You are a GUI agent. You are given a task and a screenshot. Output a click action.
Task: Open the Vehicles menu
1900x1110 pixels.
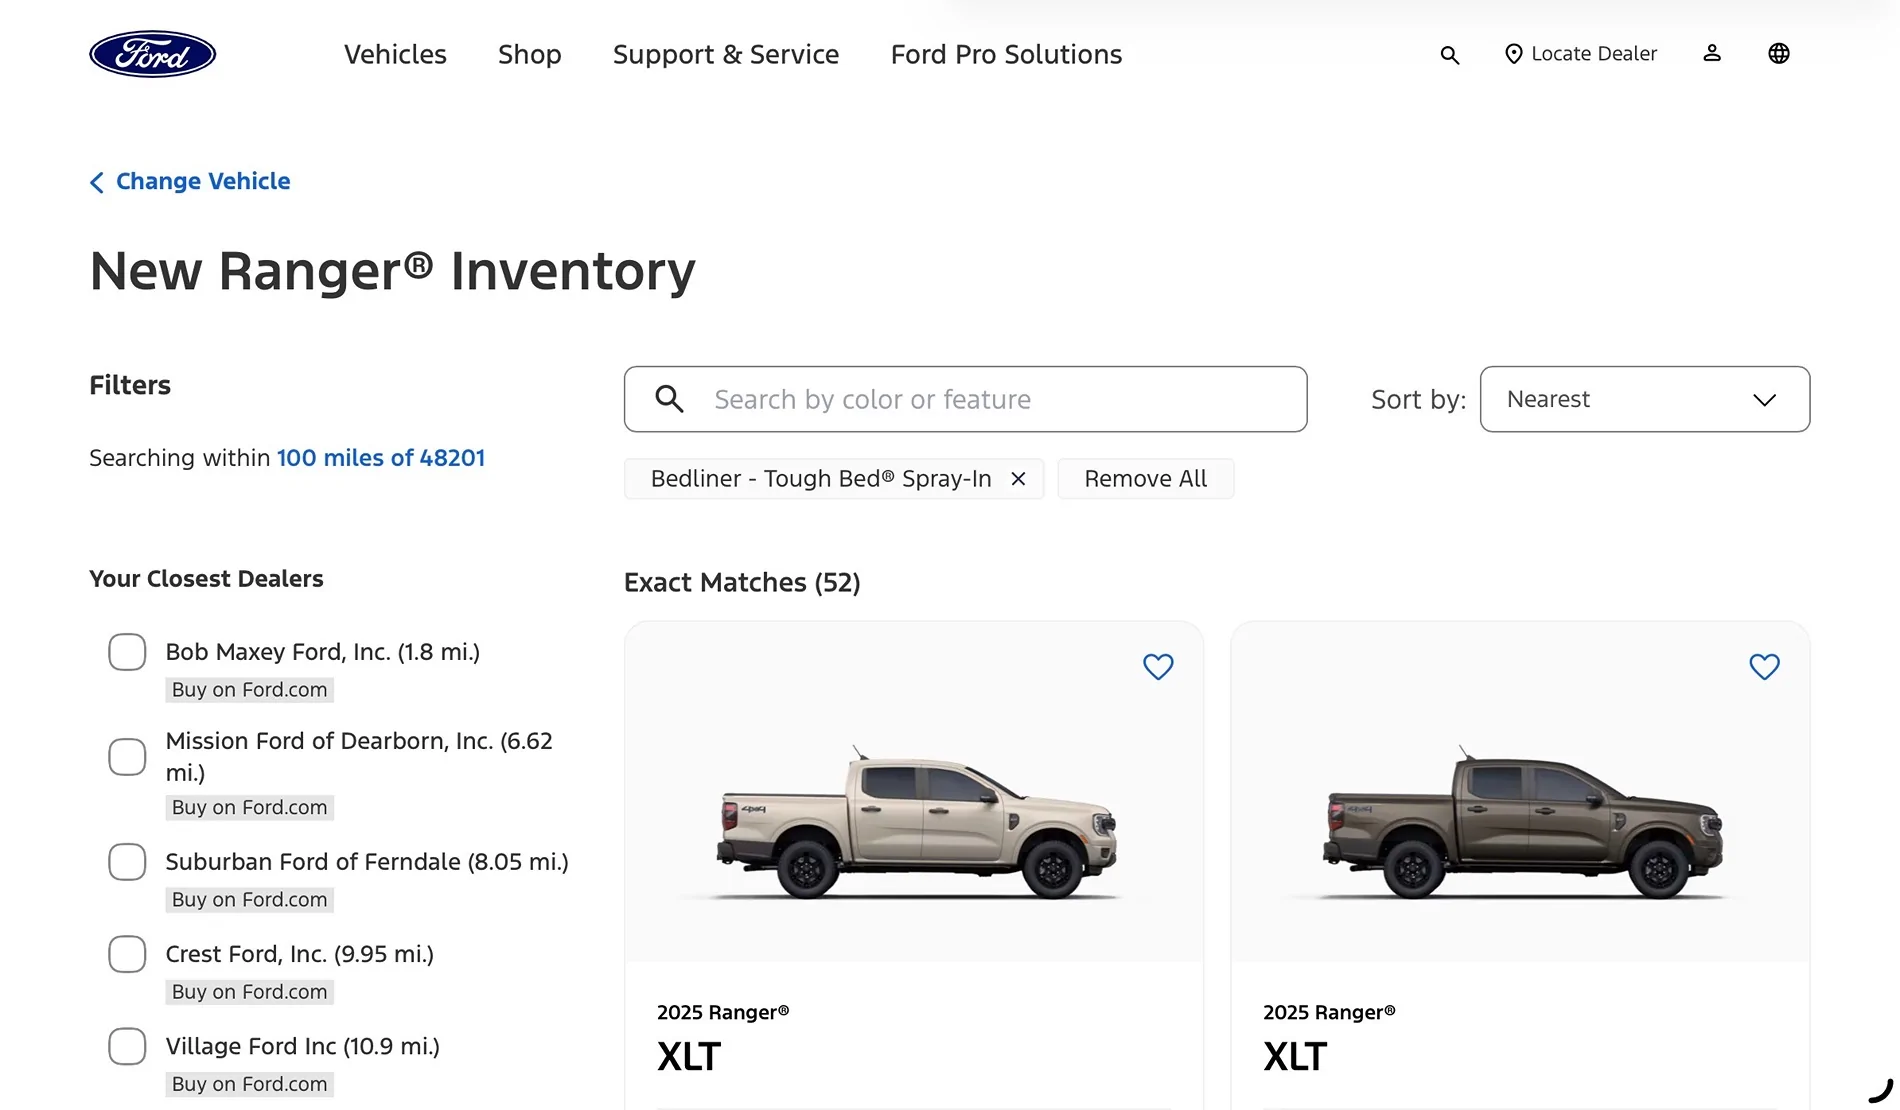(x=395, y=54)
